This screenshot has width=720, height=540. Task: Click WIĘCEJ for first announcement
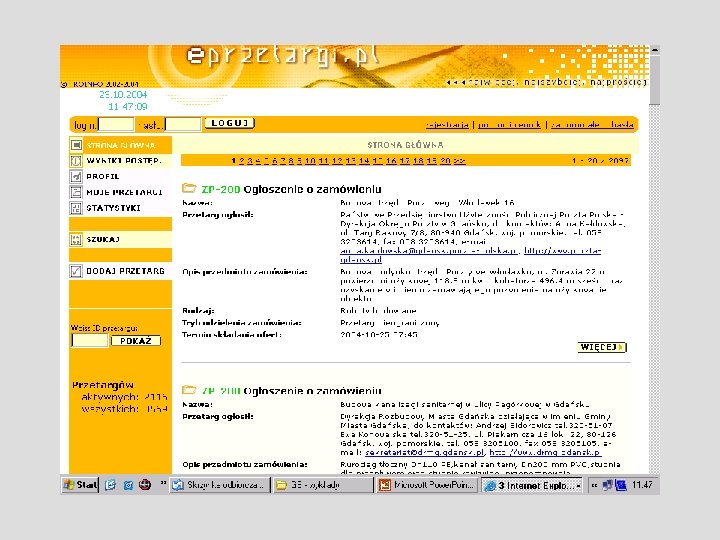click(602, 347)
